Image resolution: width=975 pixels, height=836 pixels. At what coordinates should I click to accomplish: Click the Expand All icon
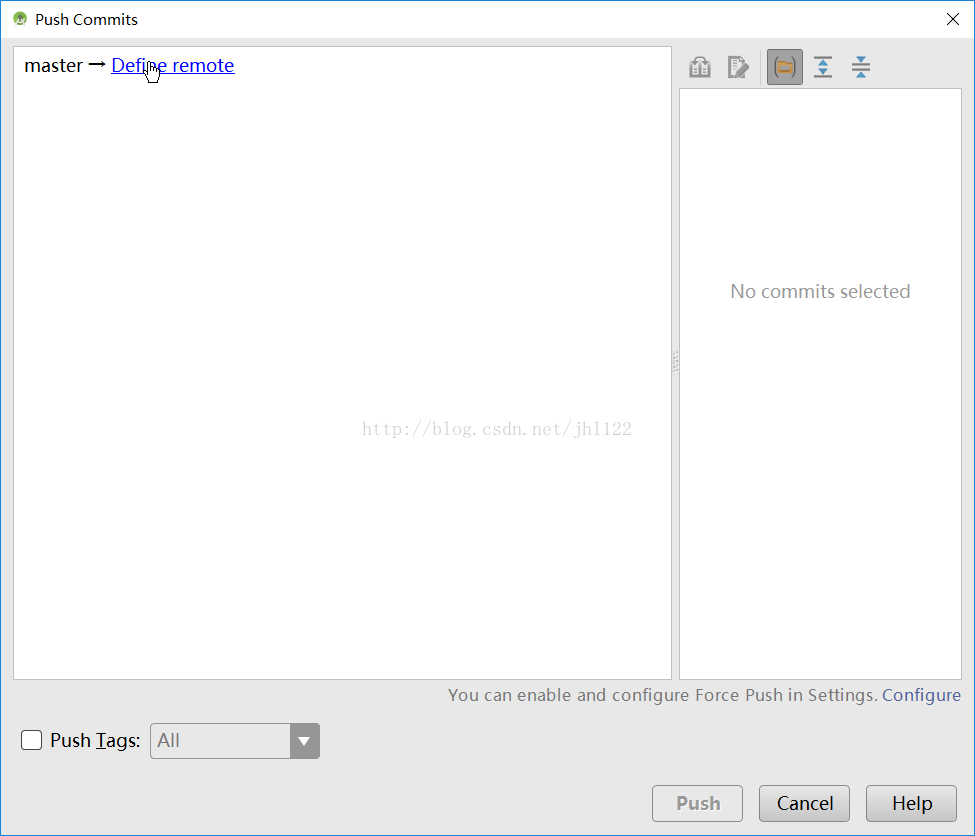click(823, 67)
